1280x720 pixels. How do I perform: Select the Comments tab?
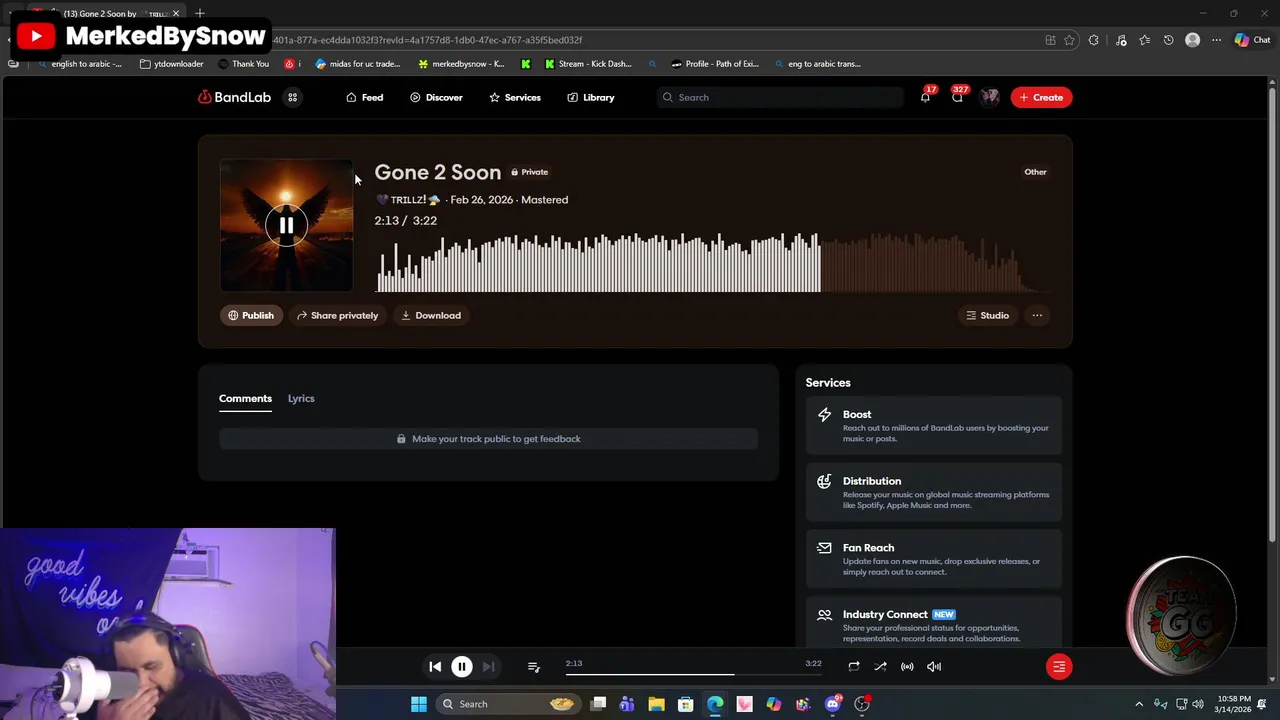coord(245,398)
